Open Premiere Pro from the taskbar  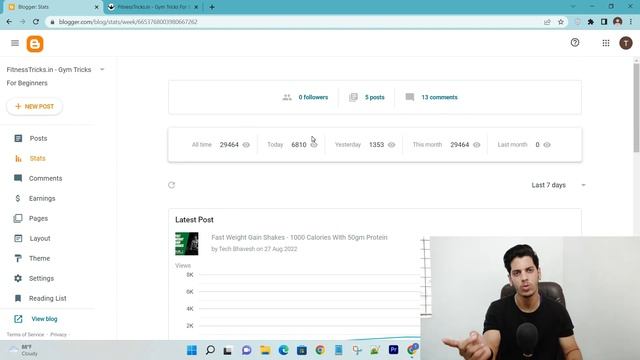pyautogui.click(x=393, y=350)
